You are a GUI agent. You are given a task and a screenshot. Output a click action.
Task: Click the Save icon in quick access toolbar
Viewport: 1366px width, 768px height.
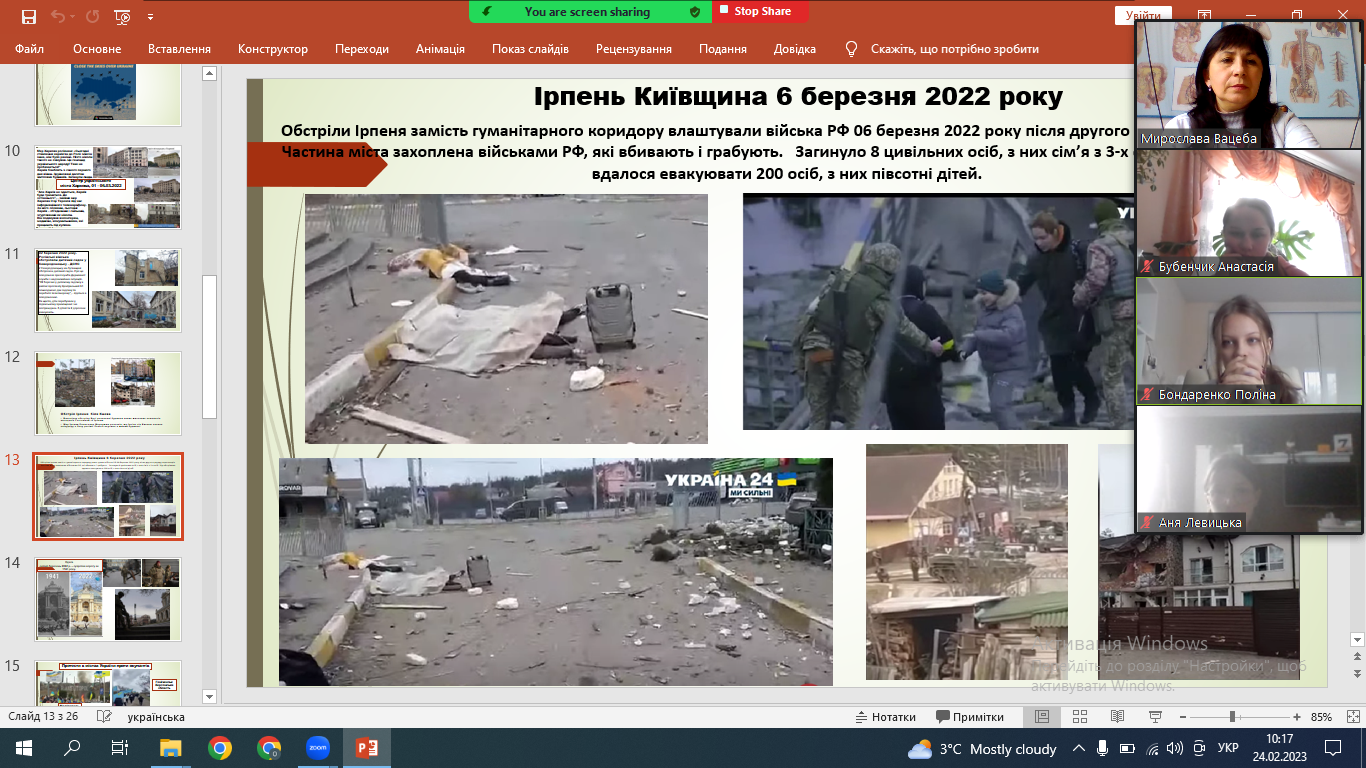[28, 17]
